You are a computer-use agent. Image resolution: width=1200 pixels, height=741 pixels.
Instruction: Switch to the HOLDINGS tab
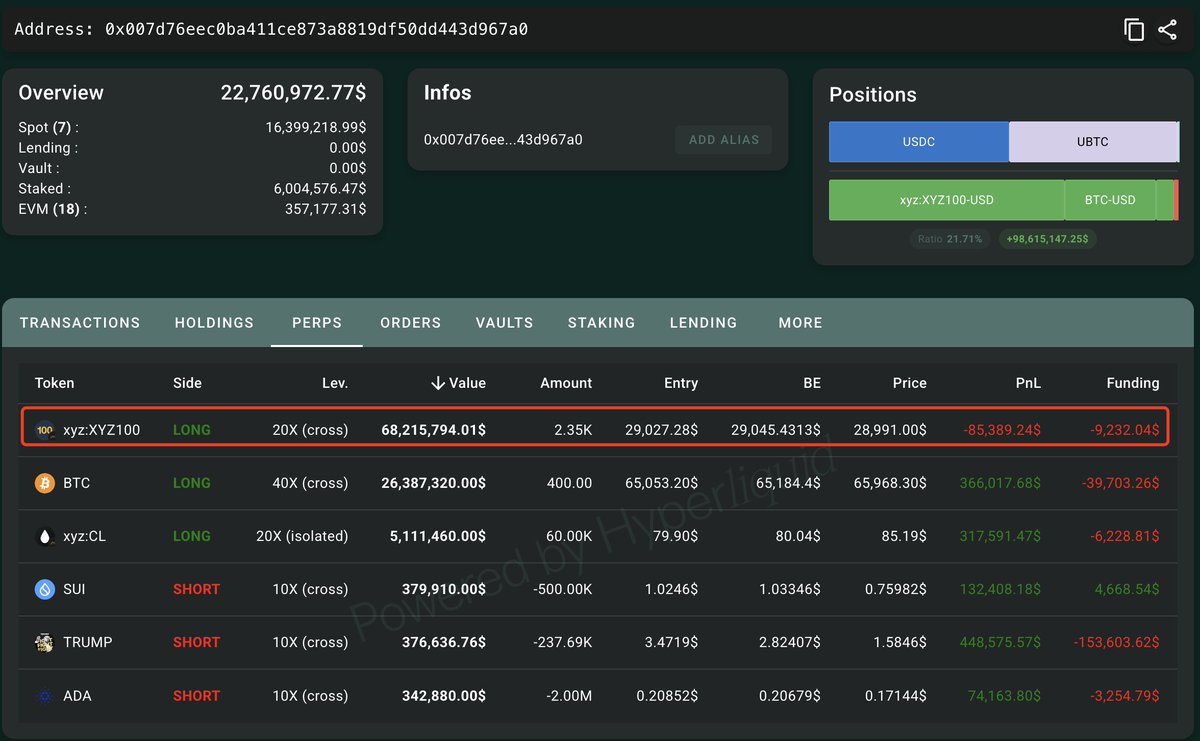[214, 323]
